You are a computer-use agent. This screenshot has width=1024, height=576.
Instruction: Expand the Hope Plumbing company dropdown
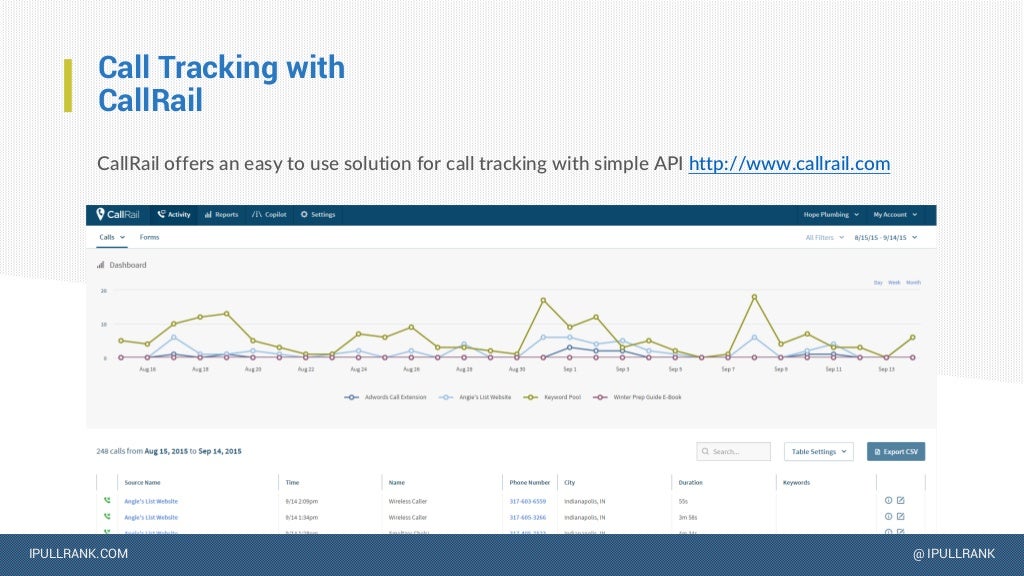(831, 214)
